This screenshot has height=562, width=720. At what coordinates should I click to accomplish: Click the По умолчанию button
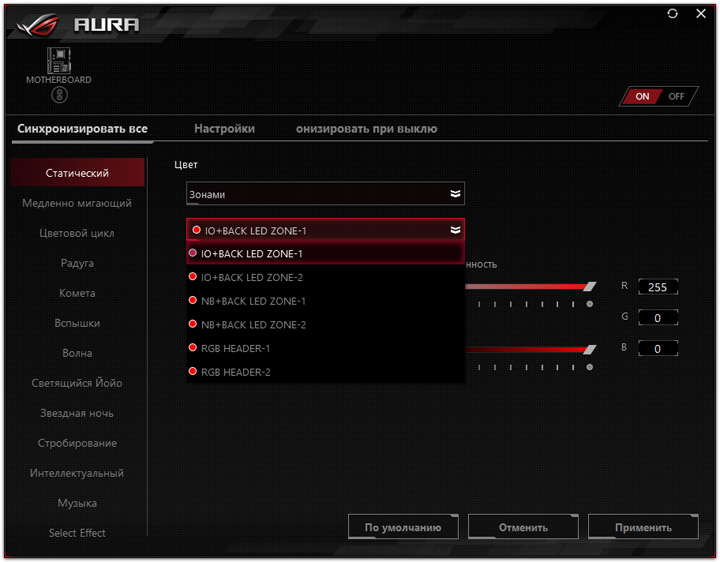(403, 527)
